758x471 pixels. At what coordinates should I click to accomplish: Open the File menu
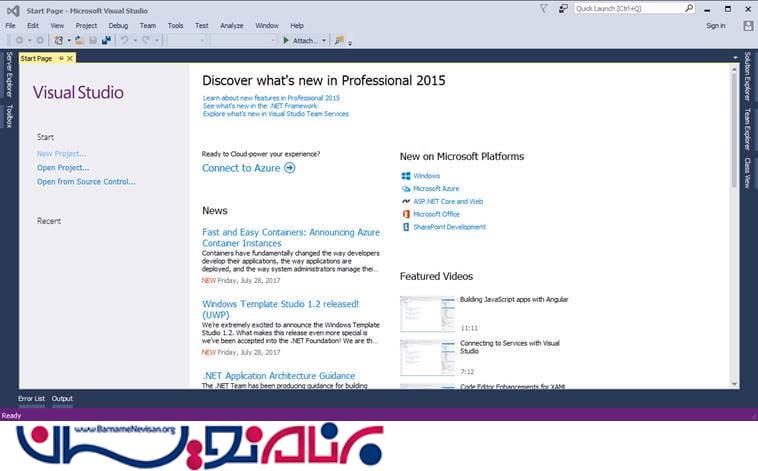pyautogui.click(x=11, y=26)
